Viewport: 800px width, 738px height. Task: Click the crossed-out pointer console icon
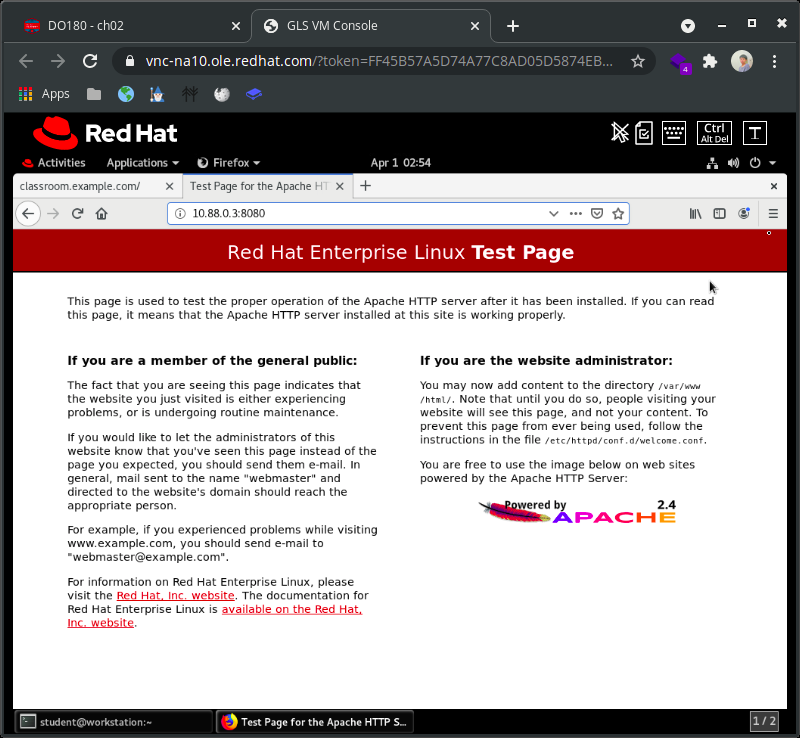tap(620, 133)
